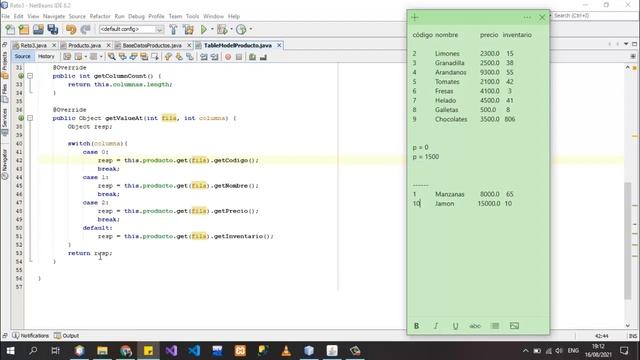Click the Find Selection magnifier icon
Viewport: 640px width, 360px height.
111,57
